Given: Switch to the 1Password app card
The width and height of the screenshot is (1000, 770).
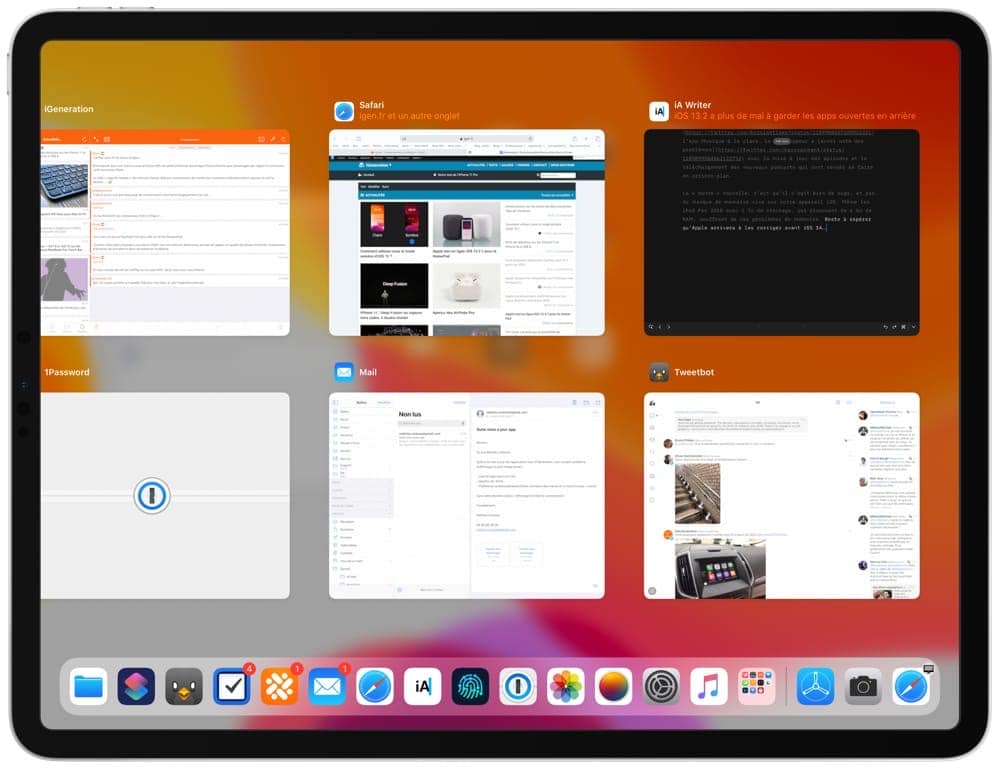Looking at the screenshot, I should click(165, 495).
